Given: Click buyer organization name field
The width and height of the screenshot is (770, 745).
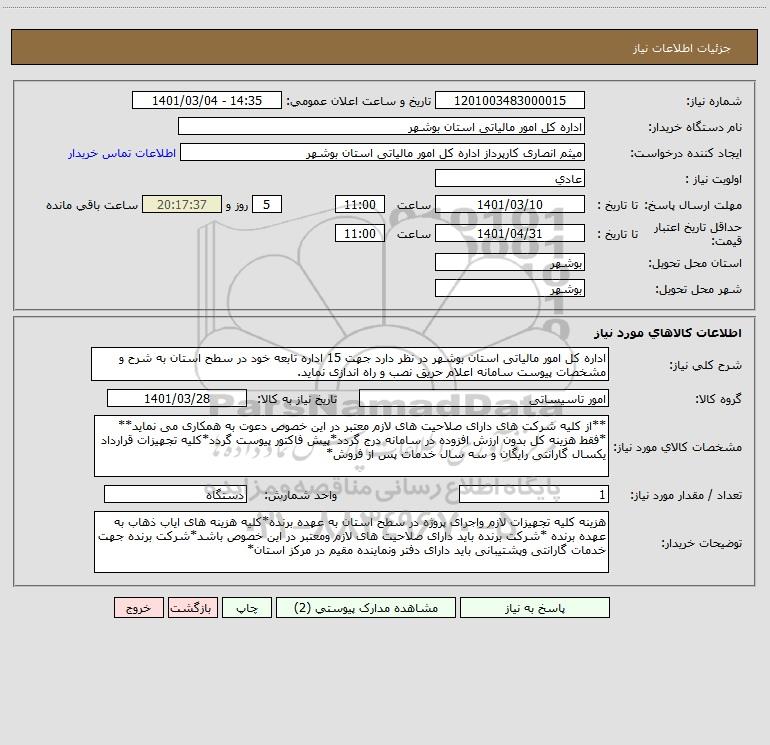Looking at the screenshot, I should point(381,126).
